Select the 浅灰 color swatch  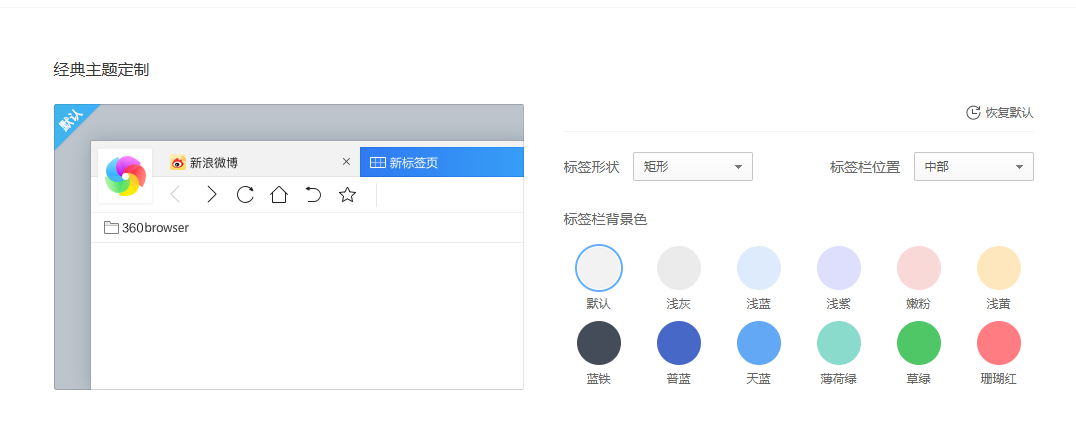tap(679, 268)
